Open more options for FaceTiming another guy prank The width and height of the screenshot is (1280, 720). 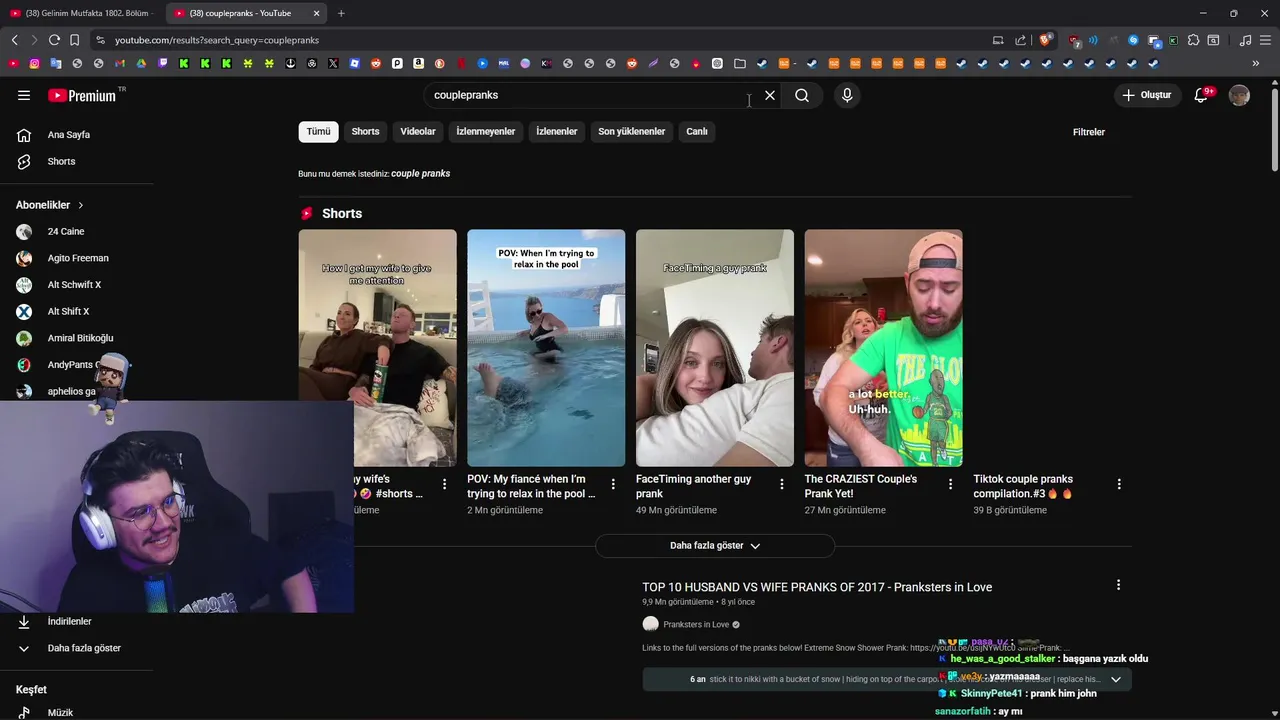coord(782,484)
